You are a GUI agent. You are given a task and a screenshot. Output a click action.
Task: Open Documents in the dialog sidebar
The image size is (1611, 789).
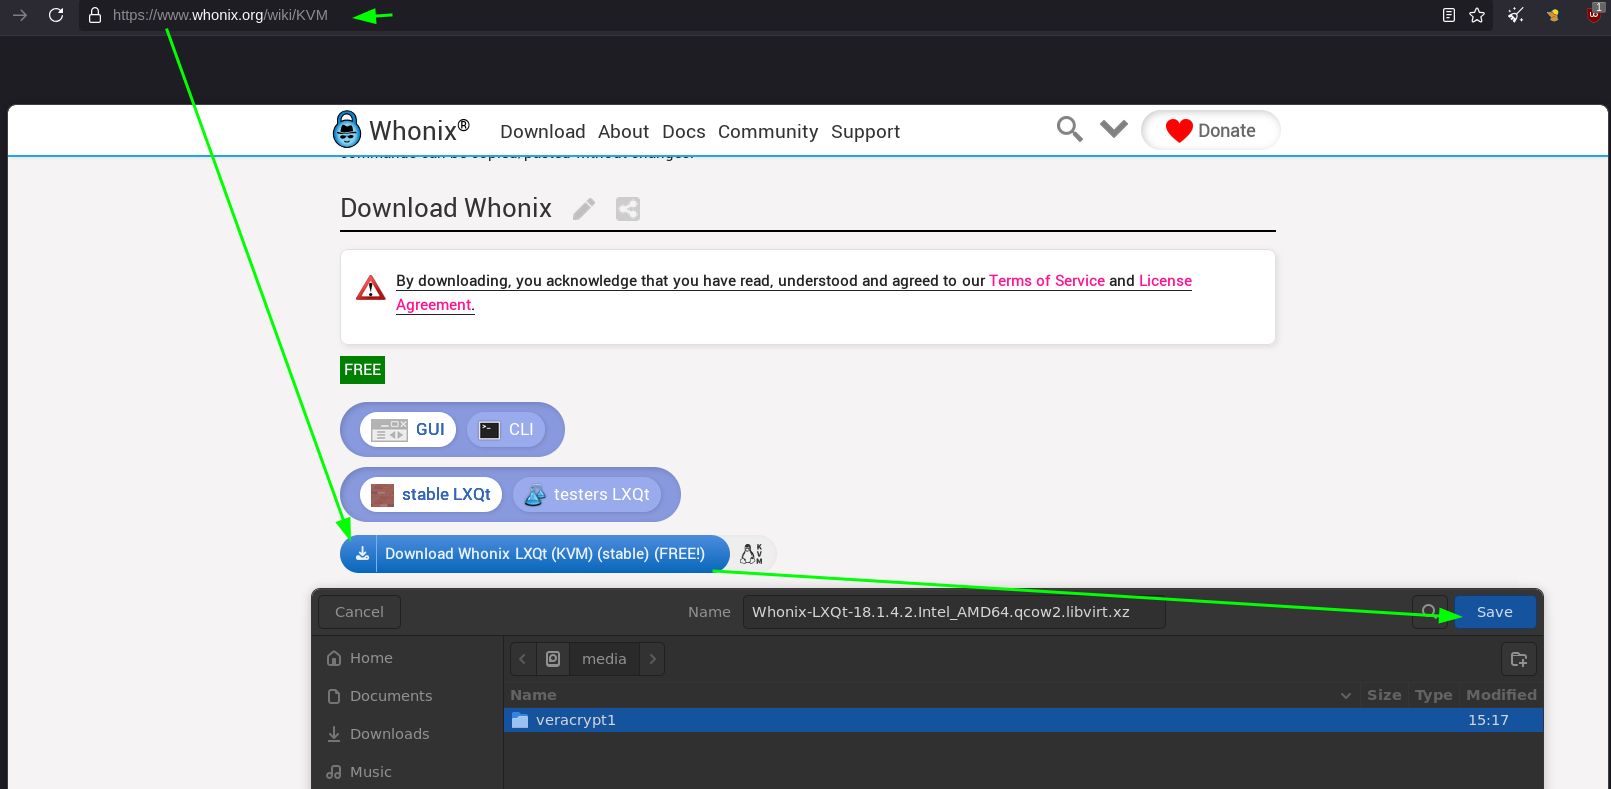[x=408, y=696]
